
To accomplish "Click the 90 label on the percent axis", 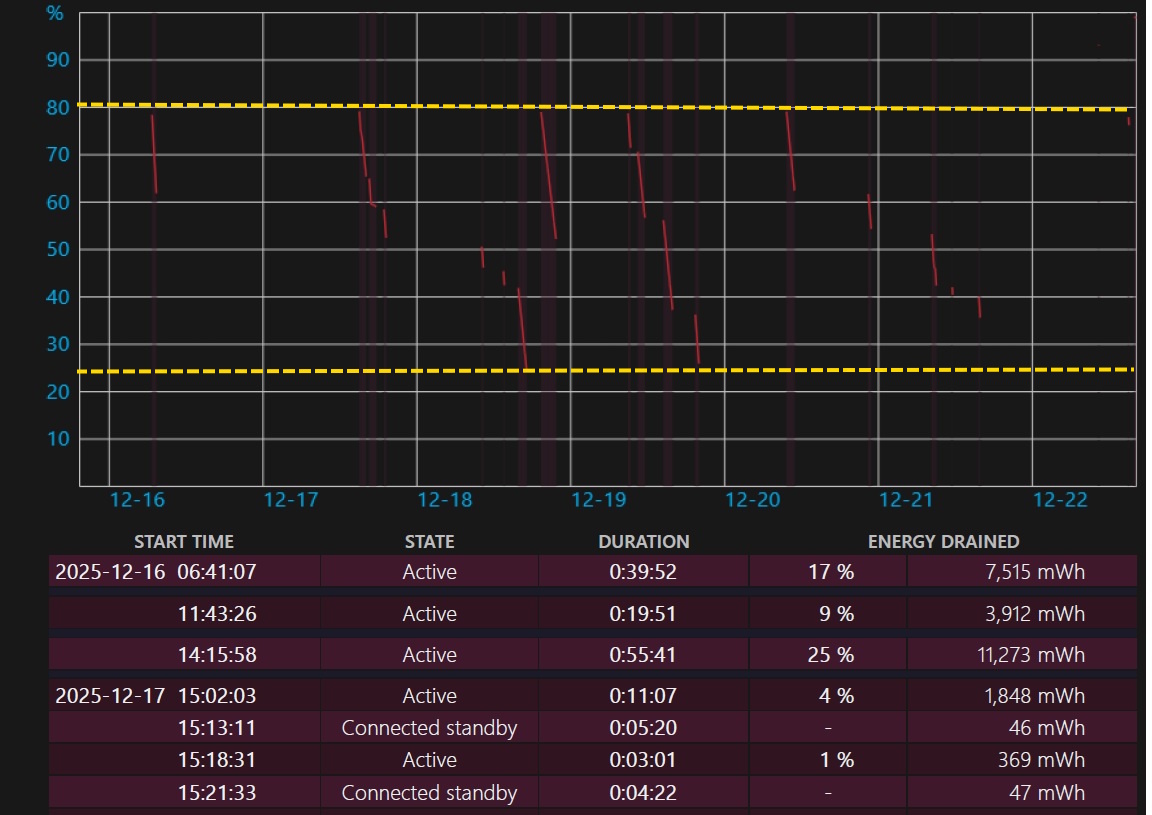I will [57, 60].
